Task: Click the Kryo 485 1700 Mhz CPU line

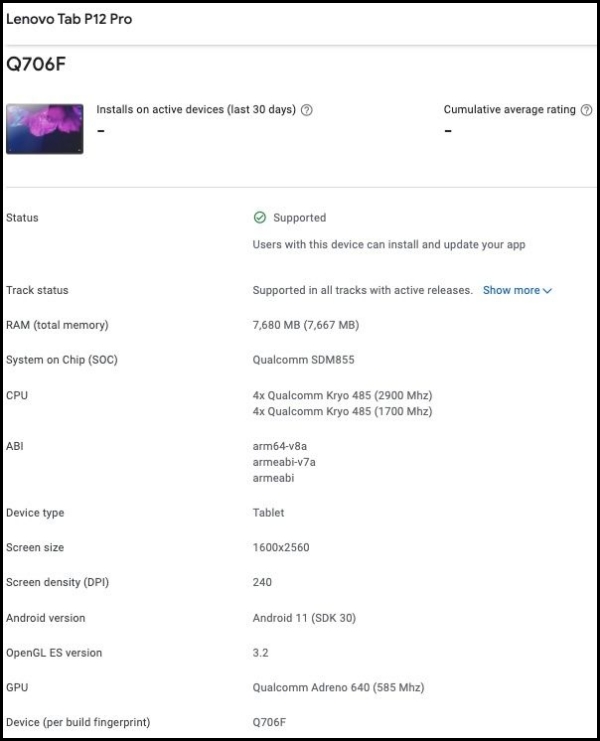Action: click(x=343, y=411)
